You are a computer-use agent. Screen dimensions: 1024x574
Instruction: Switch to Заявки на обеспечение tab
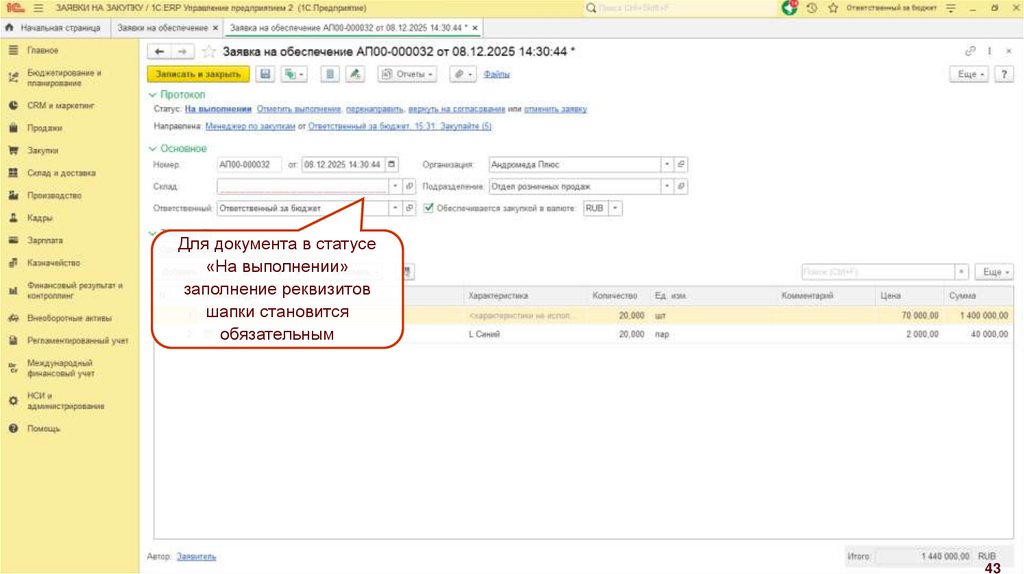point(162,28)
